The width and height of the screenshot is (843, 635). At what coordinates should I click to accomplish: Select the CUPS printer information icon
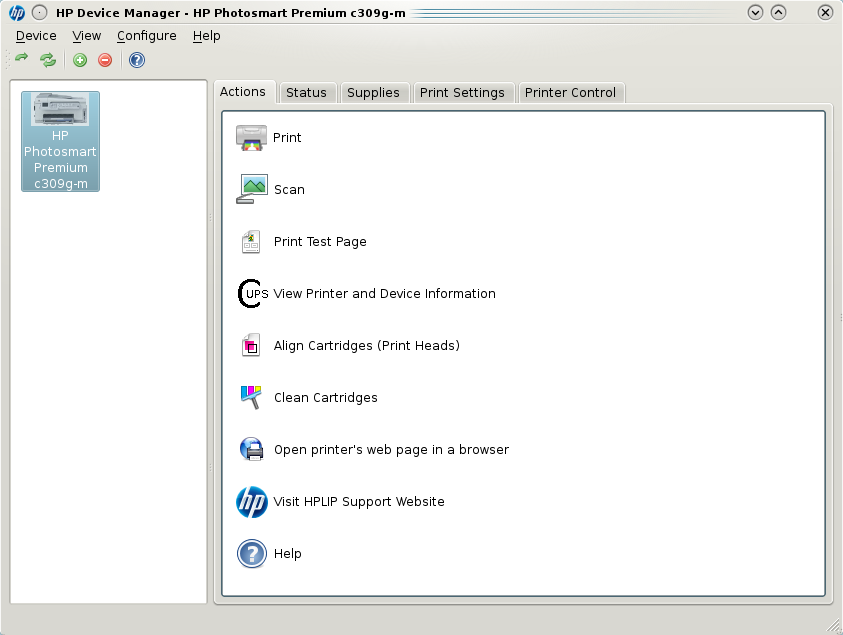tap(250, 293)
